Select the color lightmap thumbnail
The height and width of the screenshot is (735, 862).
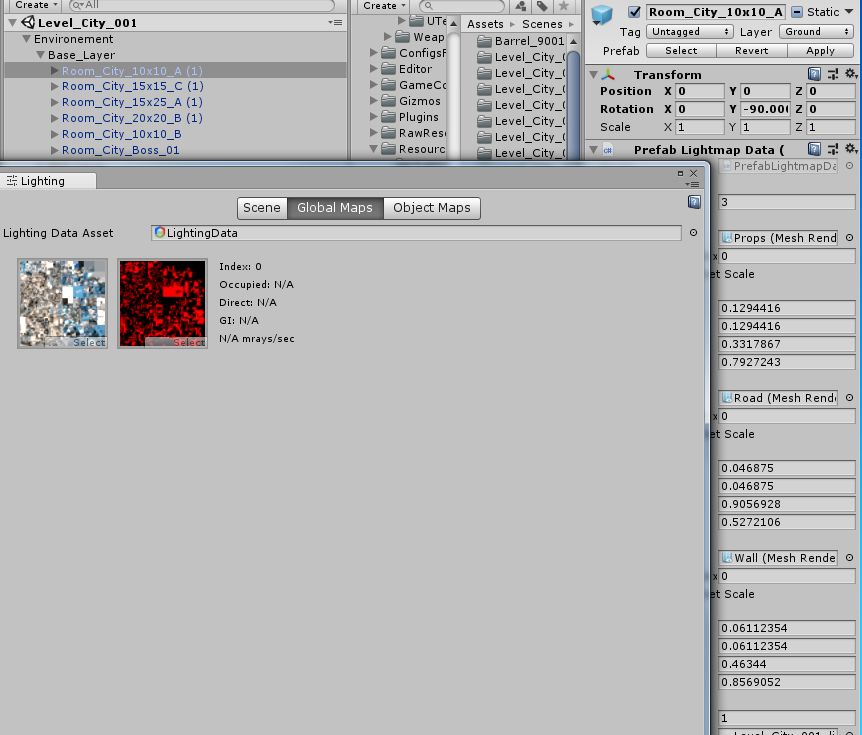coord(62,303)
